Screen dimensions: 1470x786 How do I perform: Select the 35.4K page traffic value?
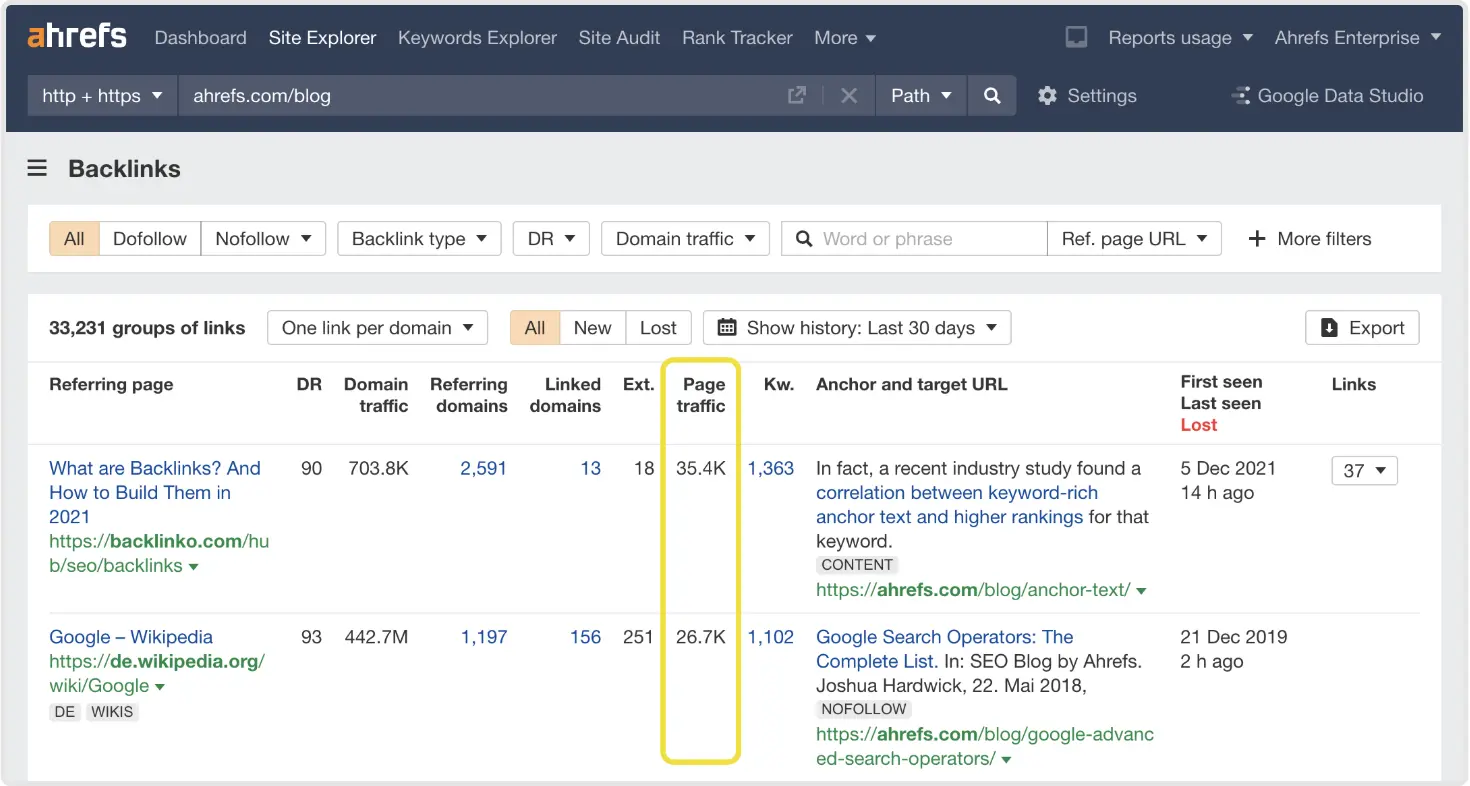pos(700,468)
